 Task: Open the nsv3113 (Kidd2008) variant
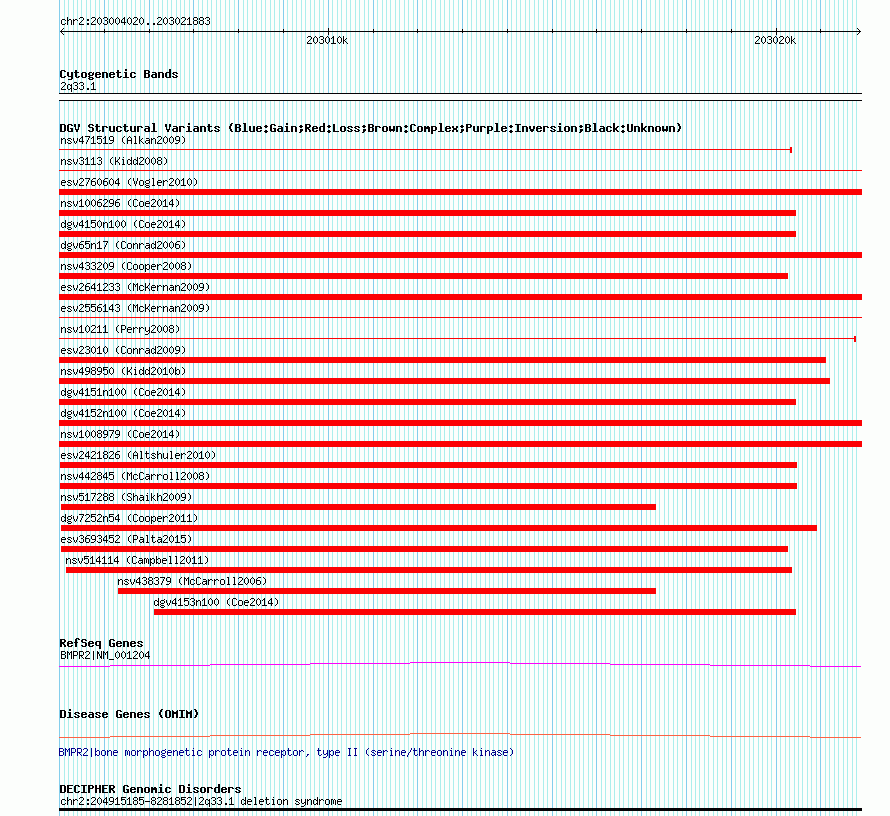coord(114,161)
